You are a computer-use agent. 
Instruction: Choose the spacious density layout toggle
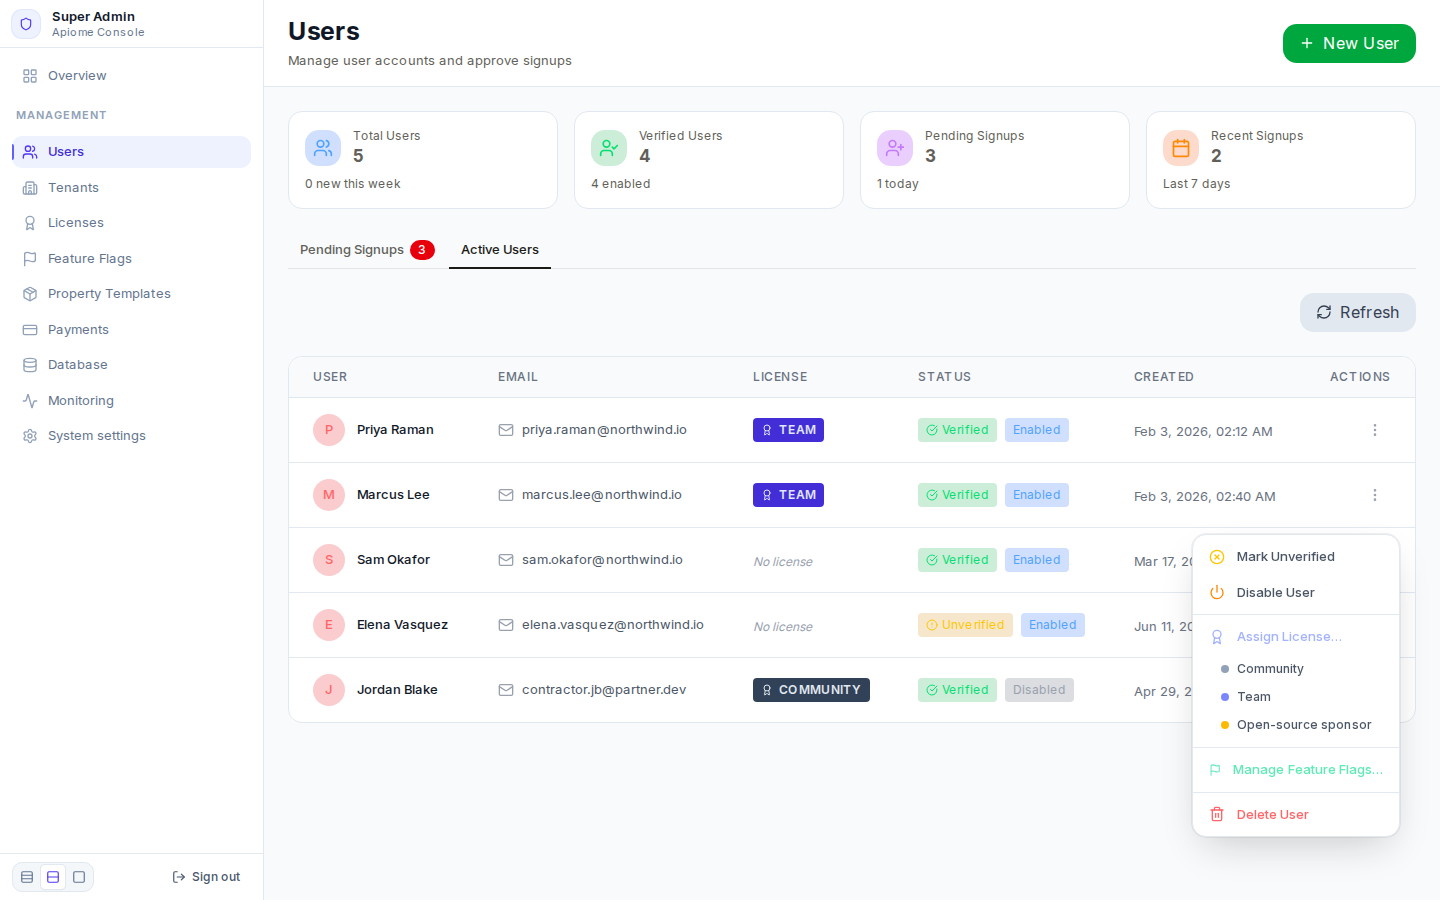click(79, 877)
